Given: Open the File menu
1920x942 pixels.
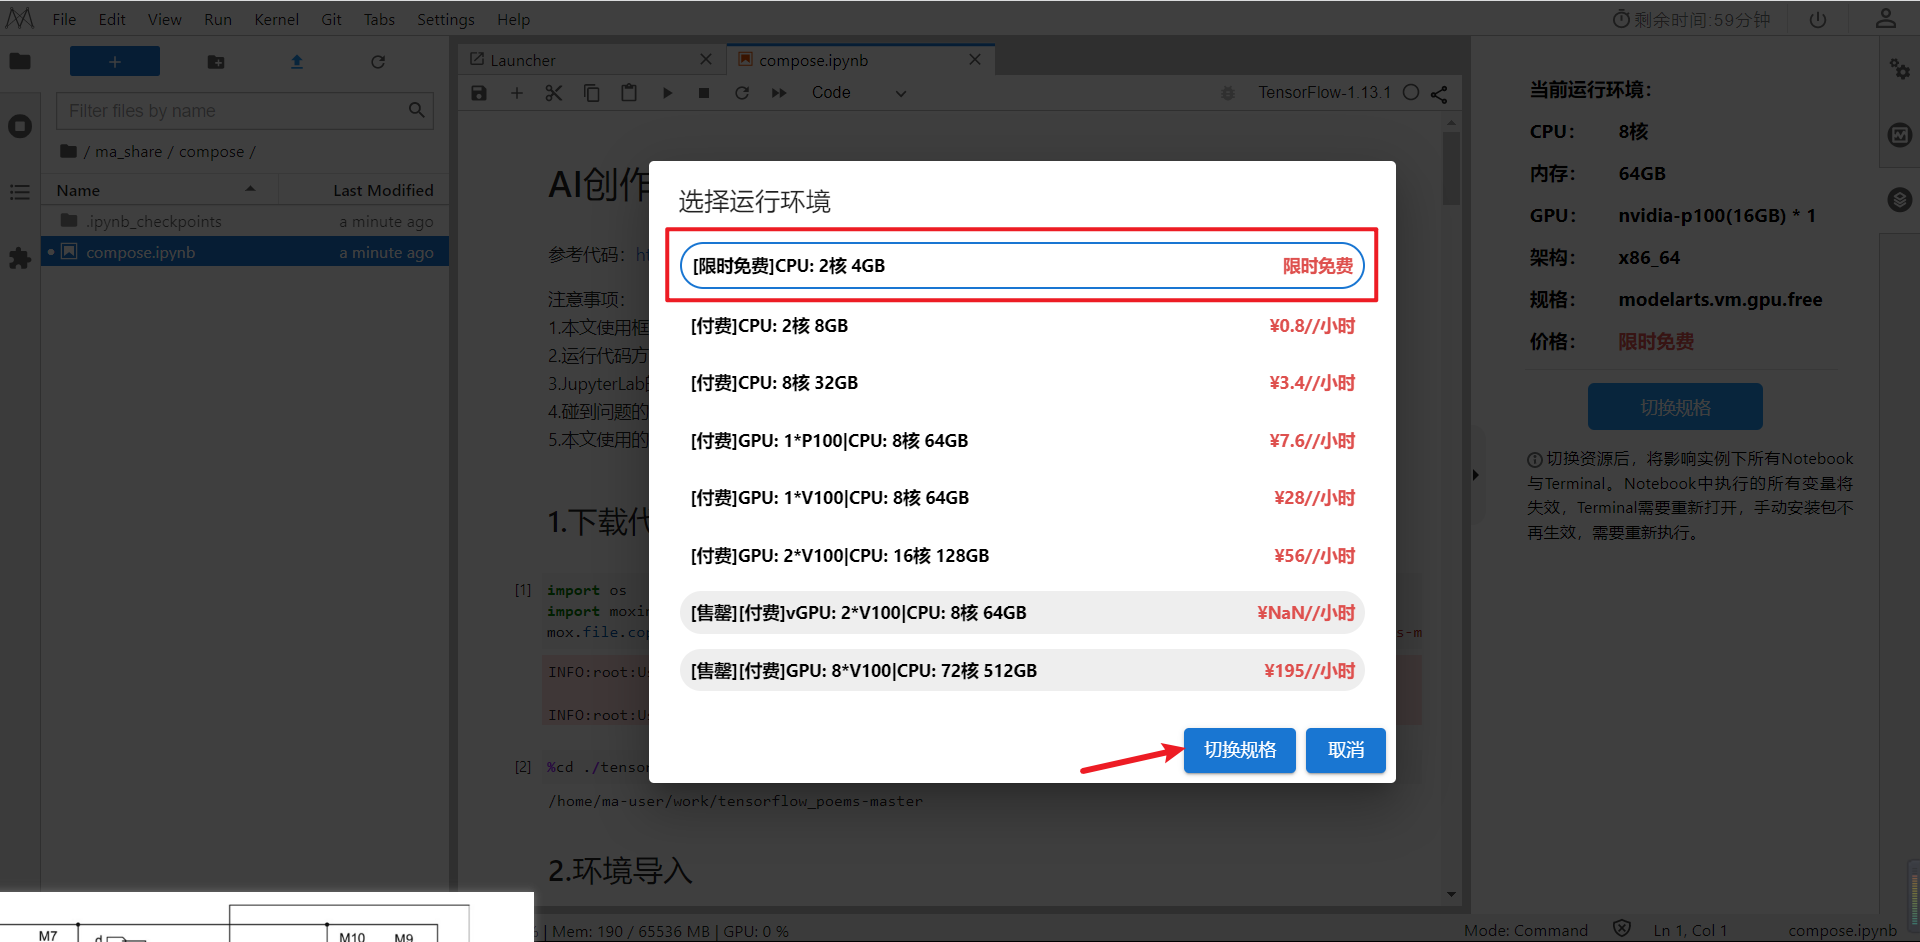Looking at the screenshot, I should pos(64,20).
